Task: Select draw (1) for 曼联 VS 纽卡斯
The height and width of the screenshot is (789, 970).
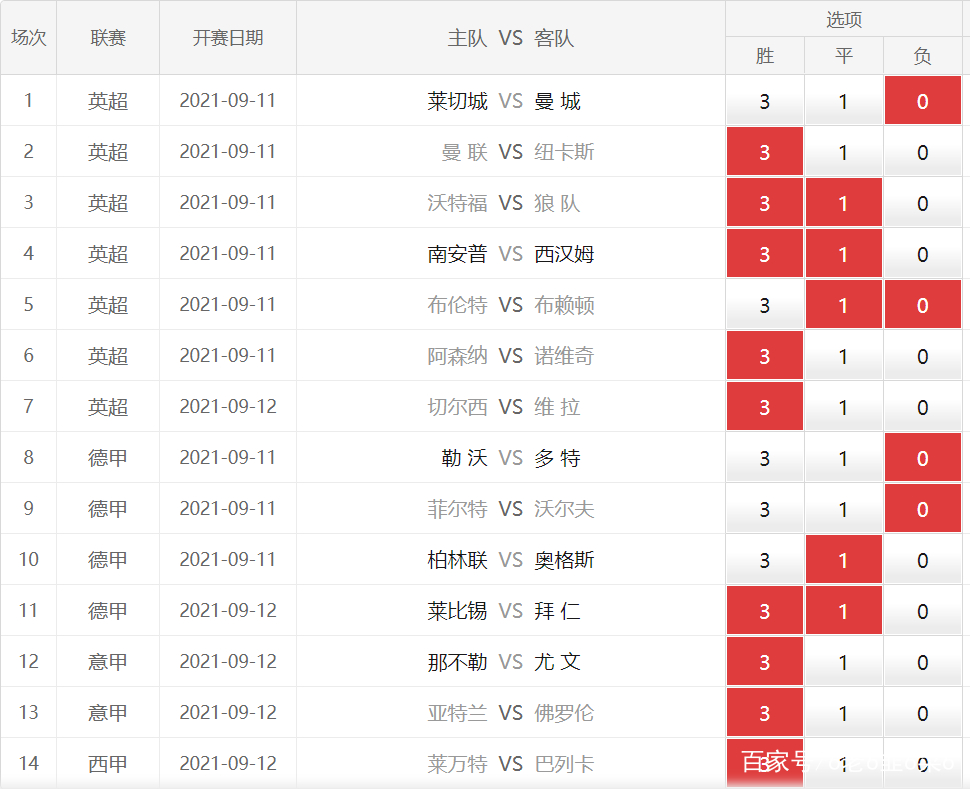Action: click(x=843, y=152)
